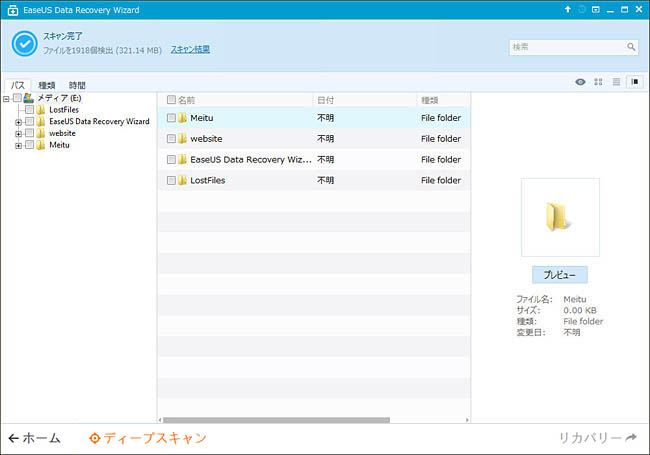The image size is (650, 455).
Task: Click the LostFiles label in the tree
Action: click(x=64, y=110)
